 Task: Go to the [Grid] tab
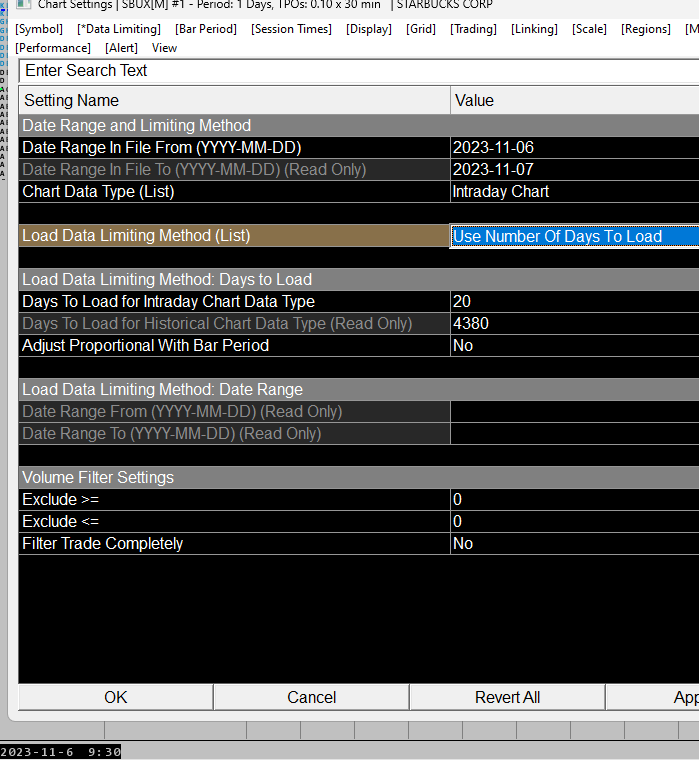point(421,29)
